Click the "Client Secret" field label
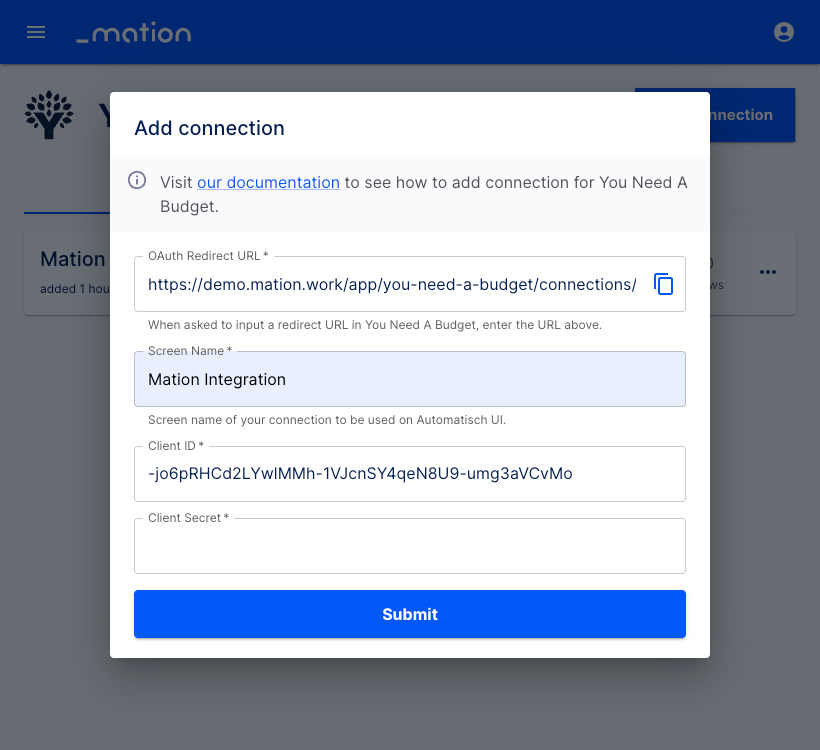Screen dimensions: 820x750 click(x=188, y=518)
